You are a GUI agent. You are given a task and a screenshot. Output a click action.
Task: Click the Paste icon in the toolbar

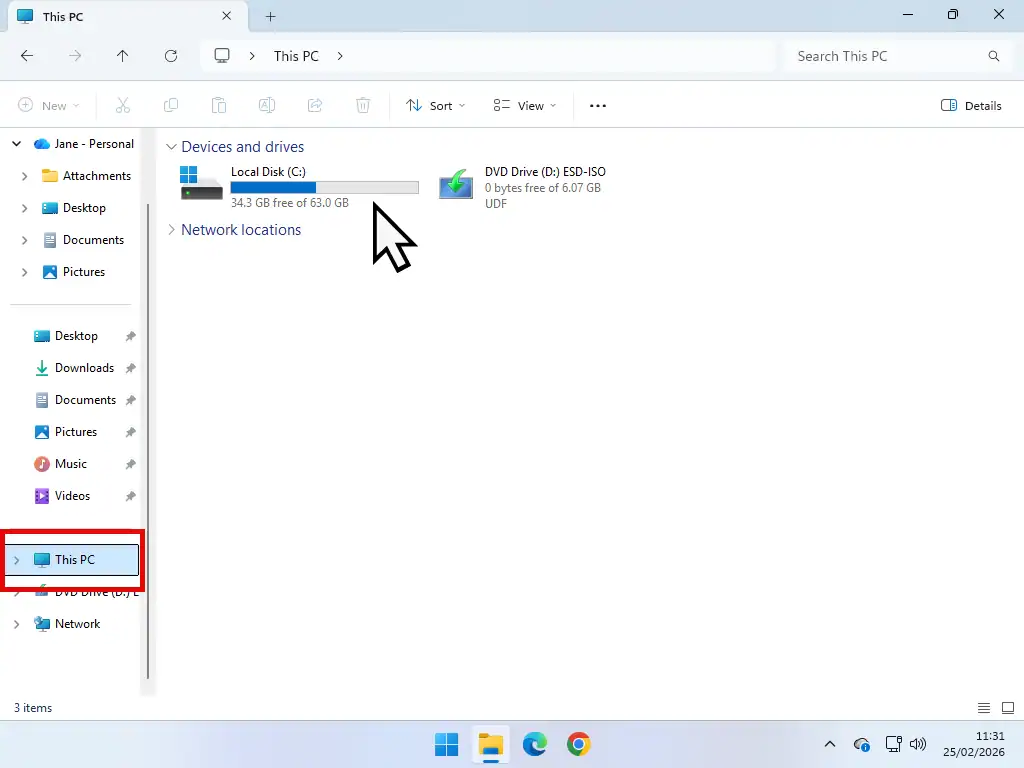219,105
